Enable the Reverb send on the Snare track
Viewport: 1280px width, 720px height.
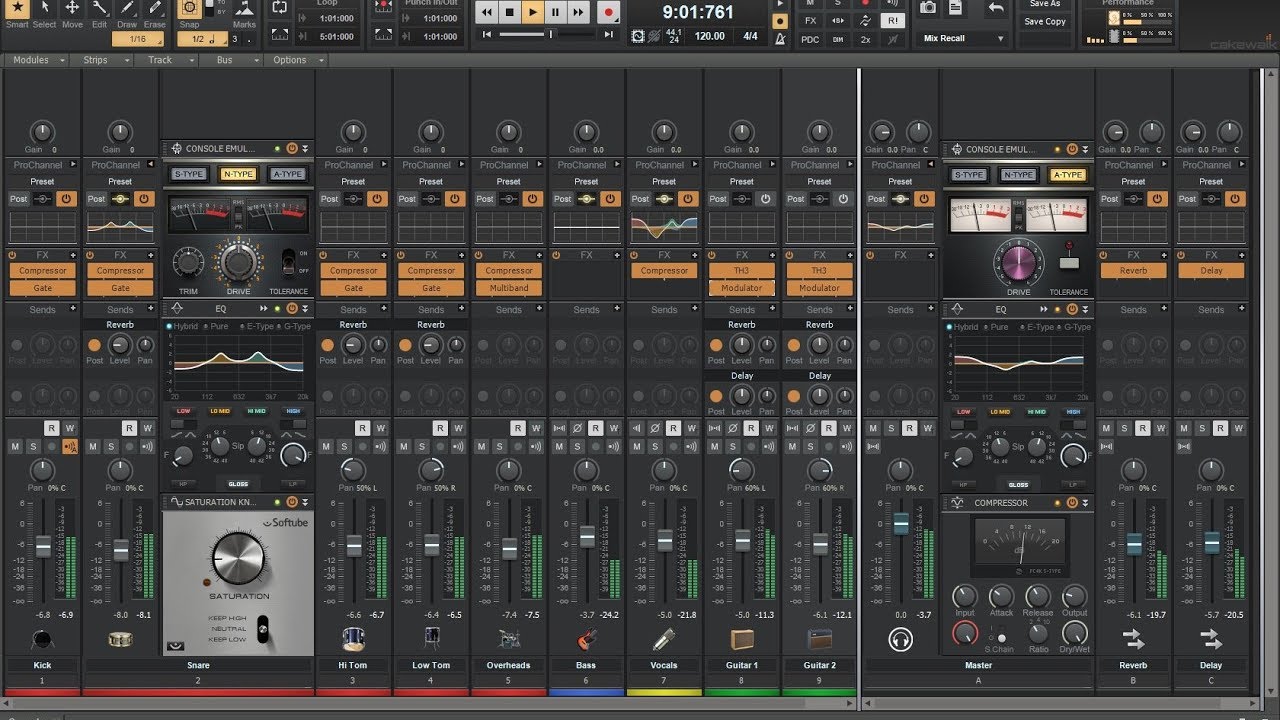(94, 345)
